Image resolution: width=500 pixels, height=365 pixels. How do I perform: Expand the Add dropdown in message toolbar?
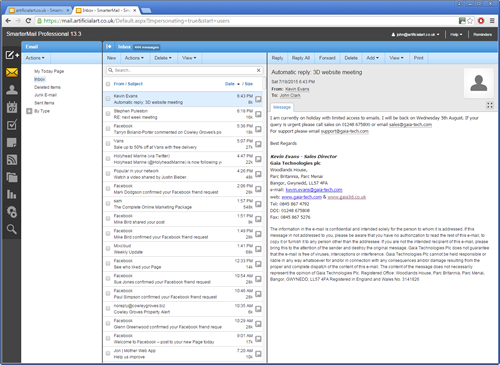(x=373, y=58)
